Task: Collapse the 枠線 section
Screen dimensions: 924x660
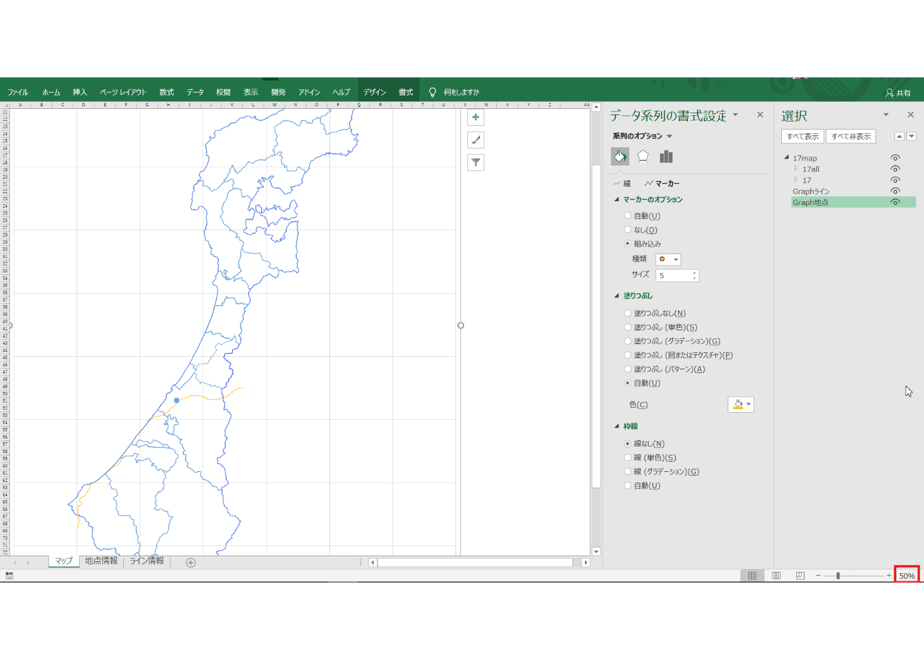Action: (x=617, y=426)
